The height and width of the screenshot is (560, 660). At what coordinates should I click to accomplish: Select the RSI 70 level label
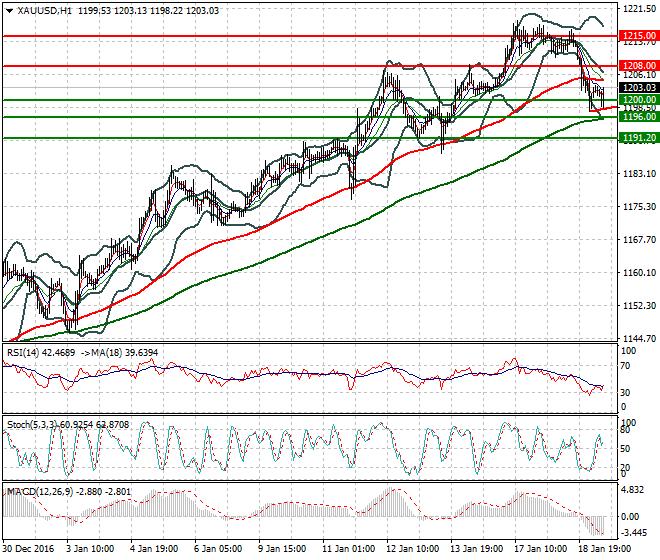625,365
